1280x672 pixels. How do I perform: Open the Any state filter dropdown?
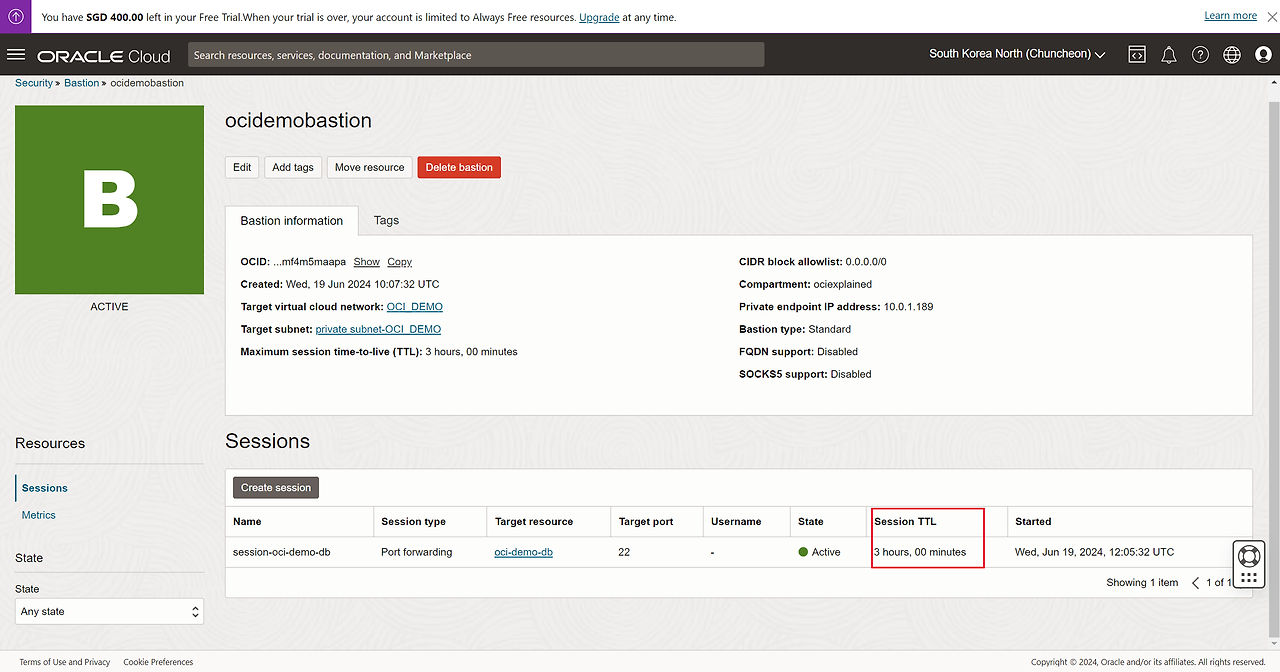[x=110, y=611]
